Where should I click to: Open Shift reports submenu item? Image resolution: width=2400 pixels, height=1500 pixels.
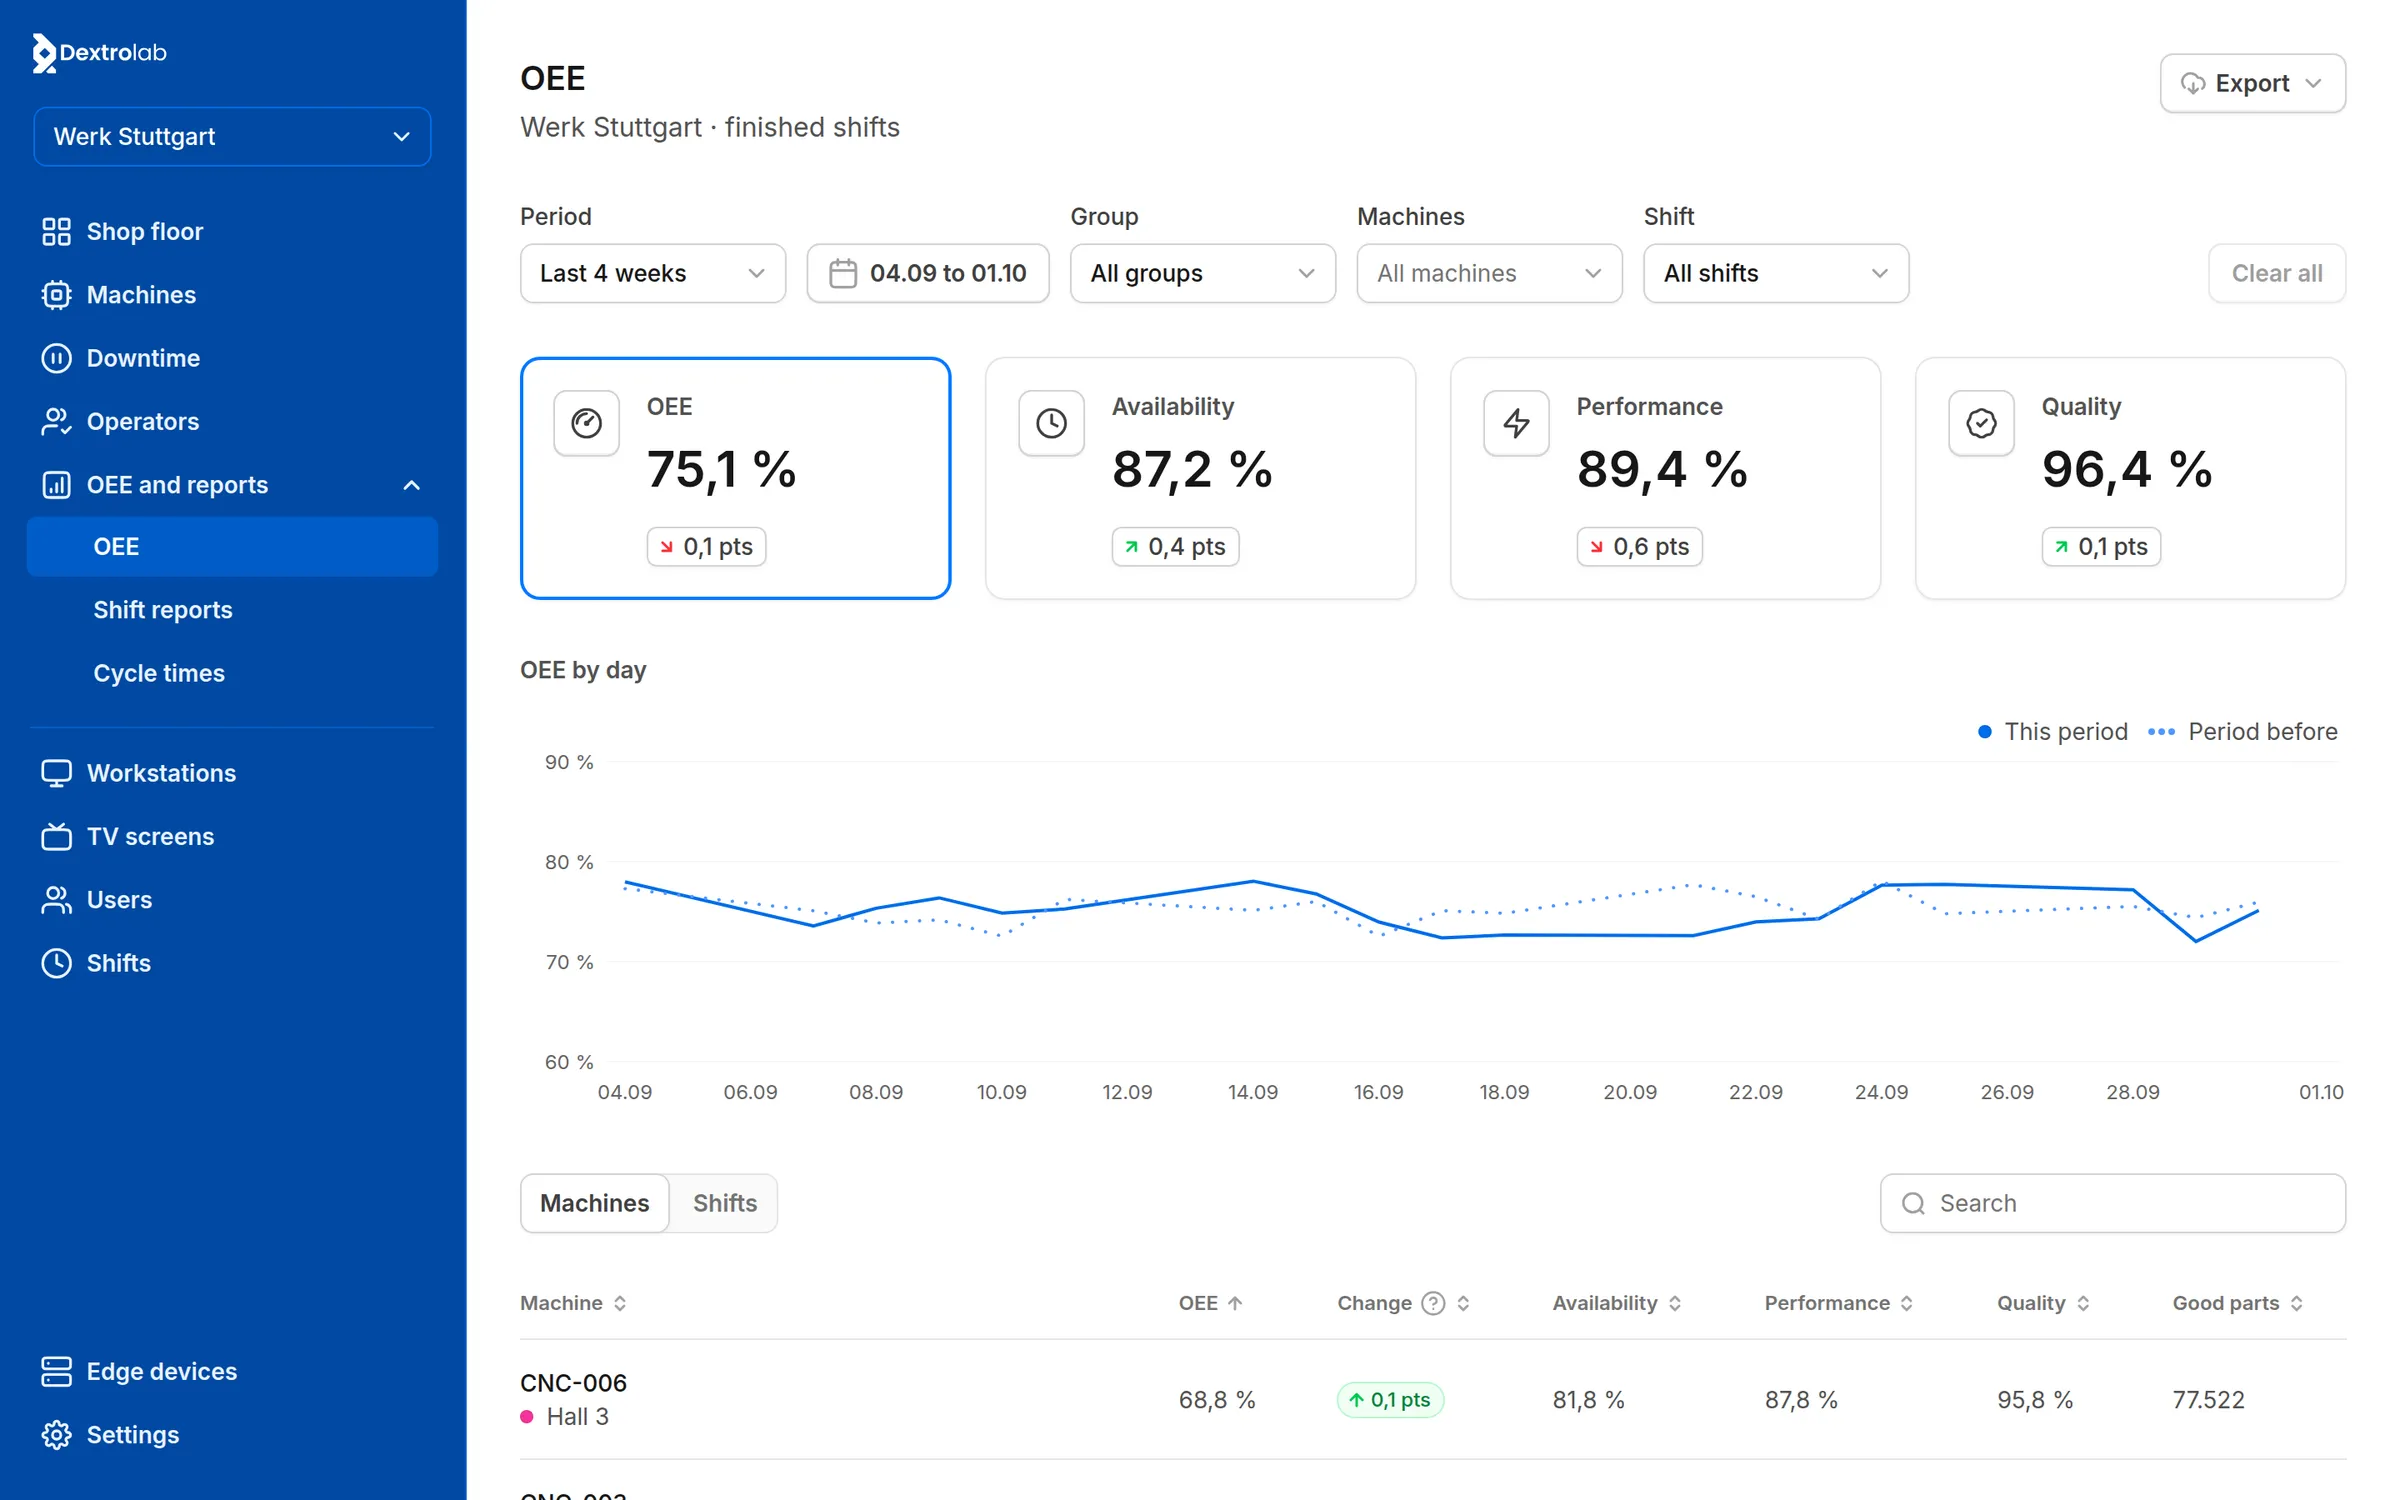pos(232,610)
